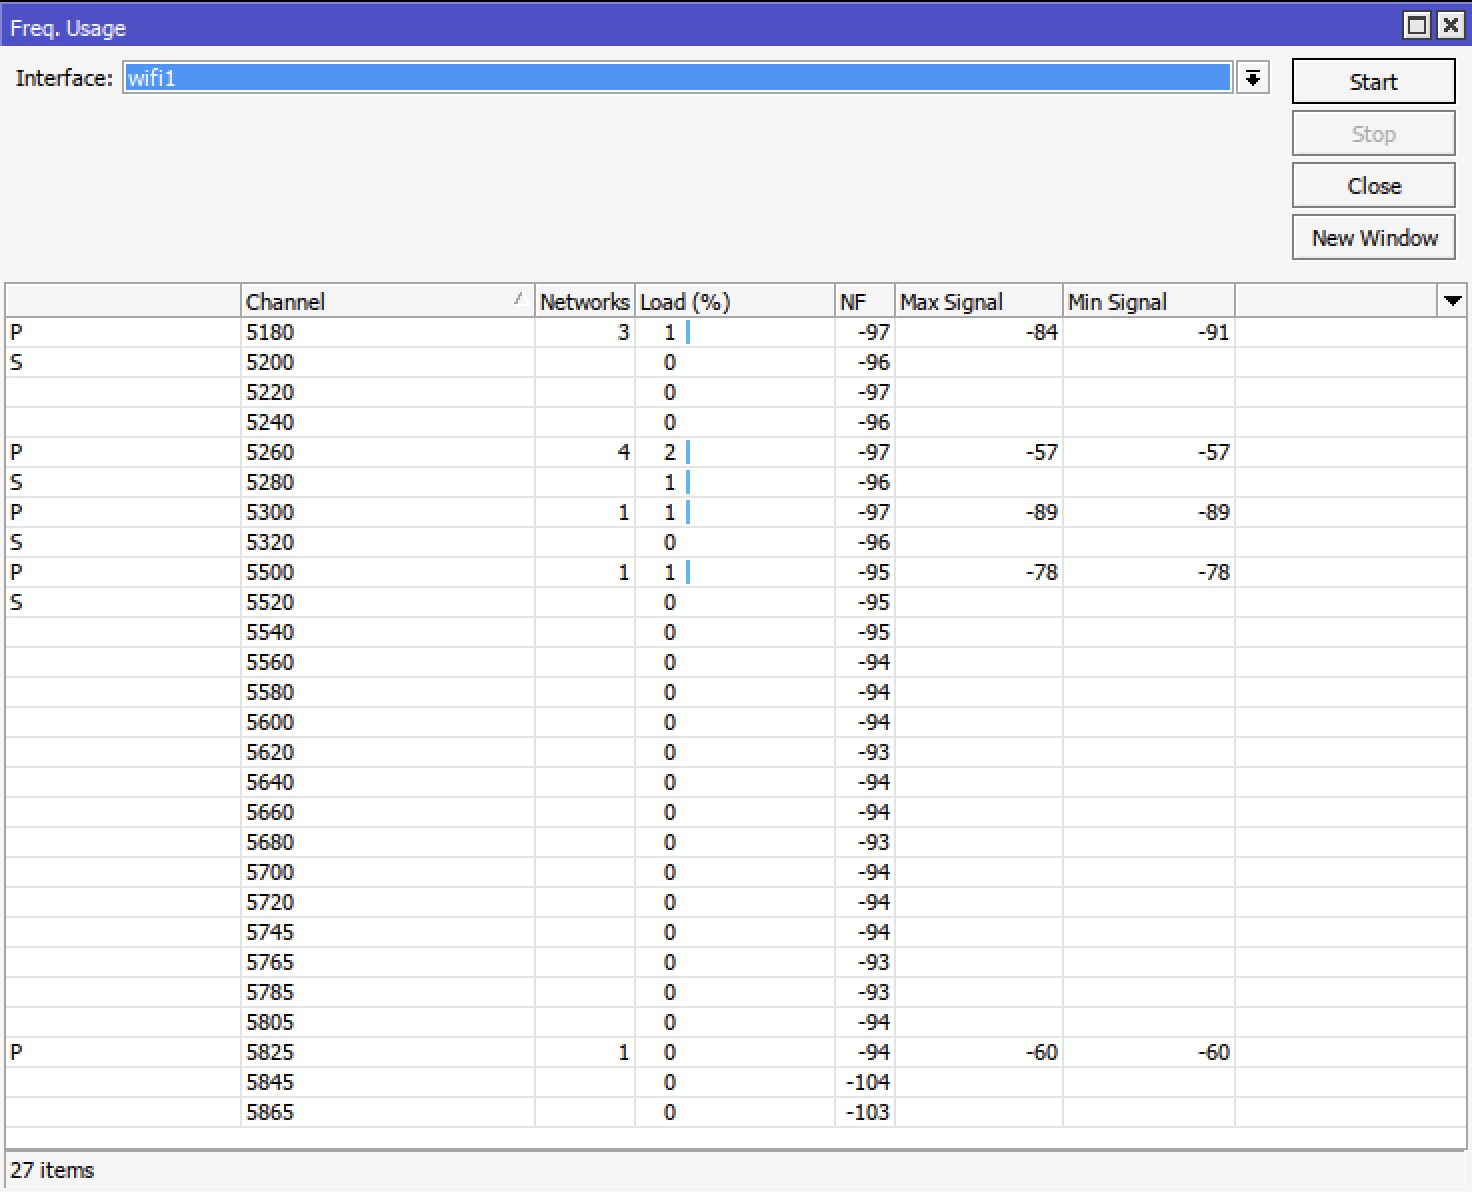Sort by the Networks column header

tap(584, 301)
